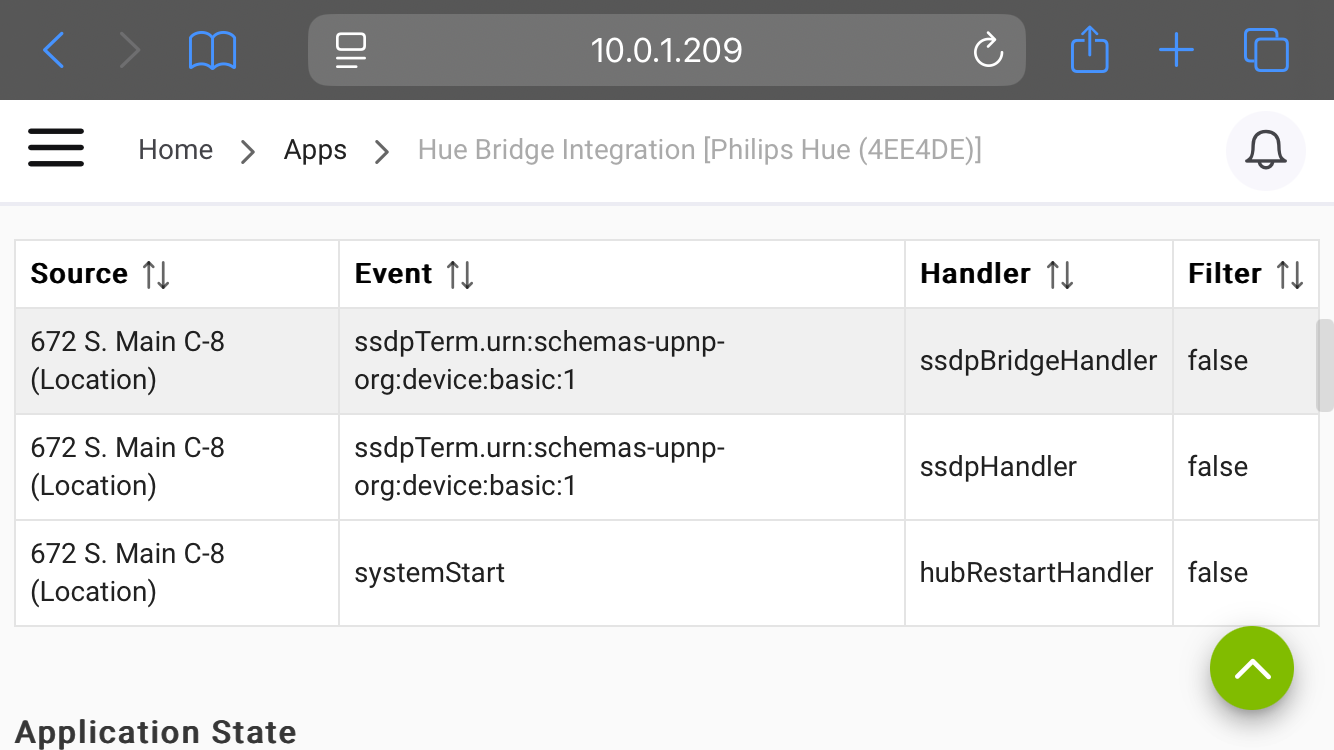This screenshot has width=1334, height=750.
Task: Navigate to Home breadcrumb
Action: point(176,150)
